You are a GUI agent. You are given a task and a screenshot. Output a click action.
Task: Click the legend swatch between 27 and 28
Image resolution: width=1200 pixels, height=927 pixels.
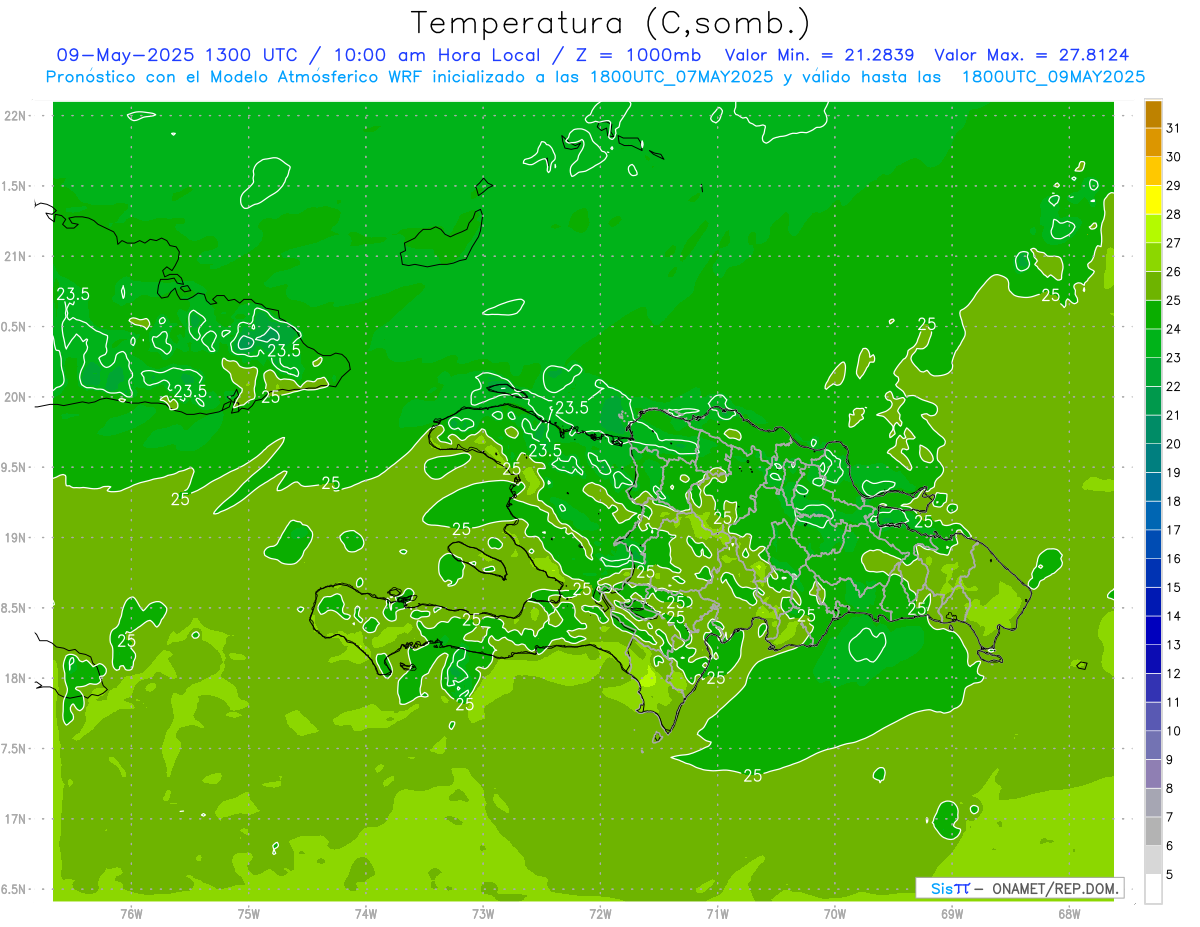[x=1153, y=228]
